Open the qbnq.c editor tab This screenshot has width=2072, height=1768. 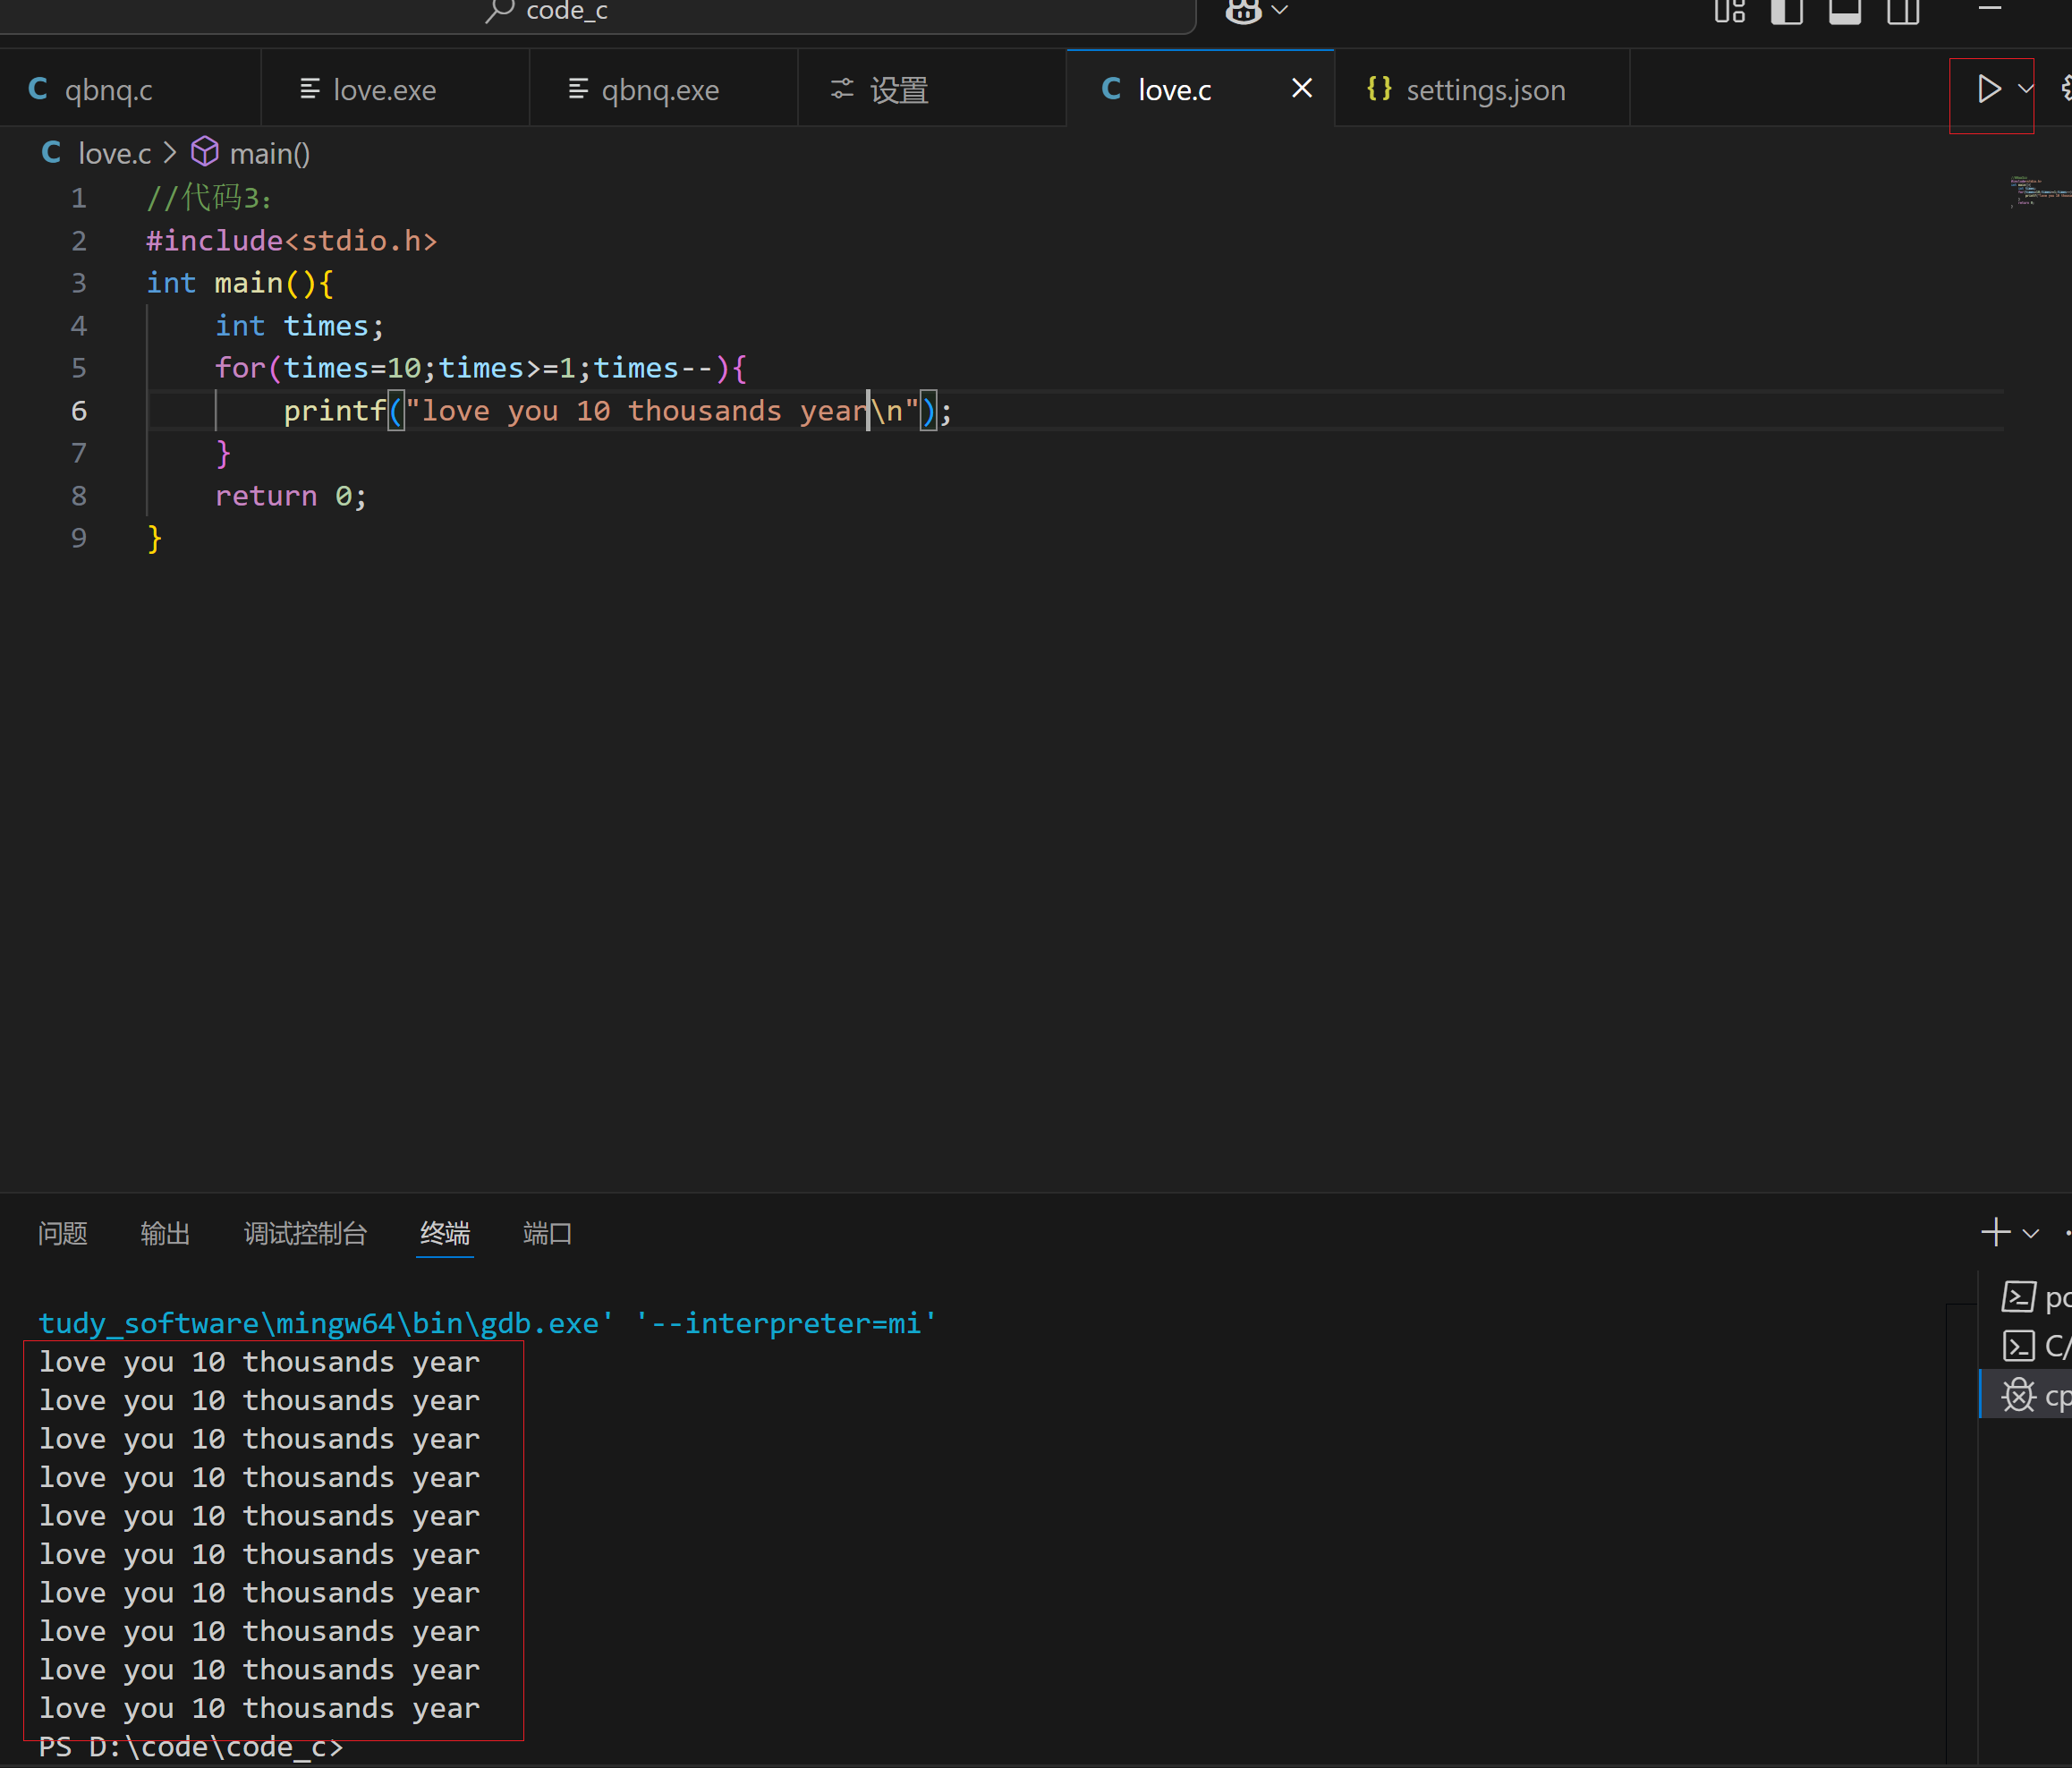(x=108, y=90)
